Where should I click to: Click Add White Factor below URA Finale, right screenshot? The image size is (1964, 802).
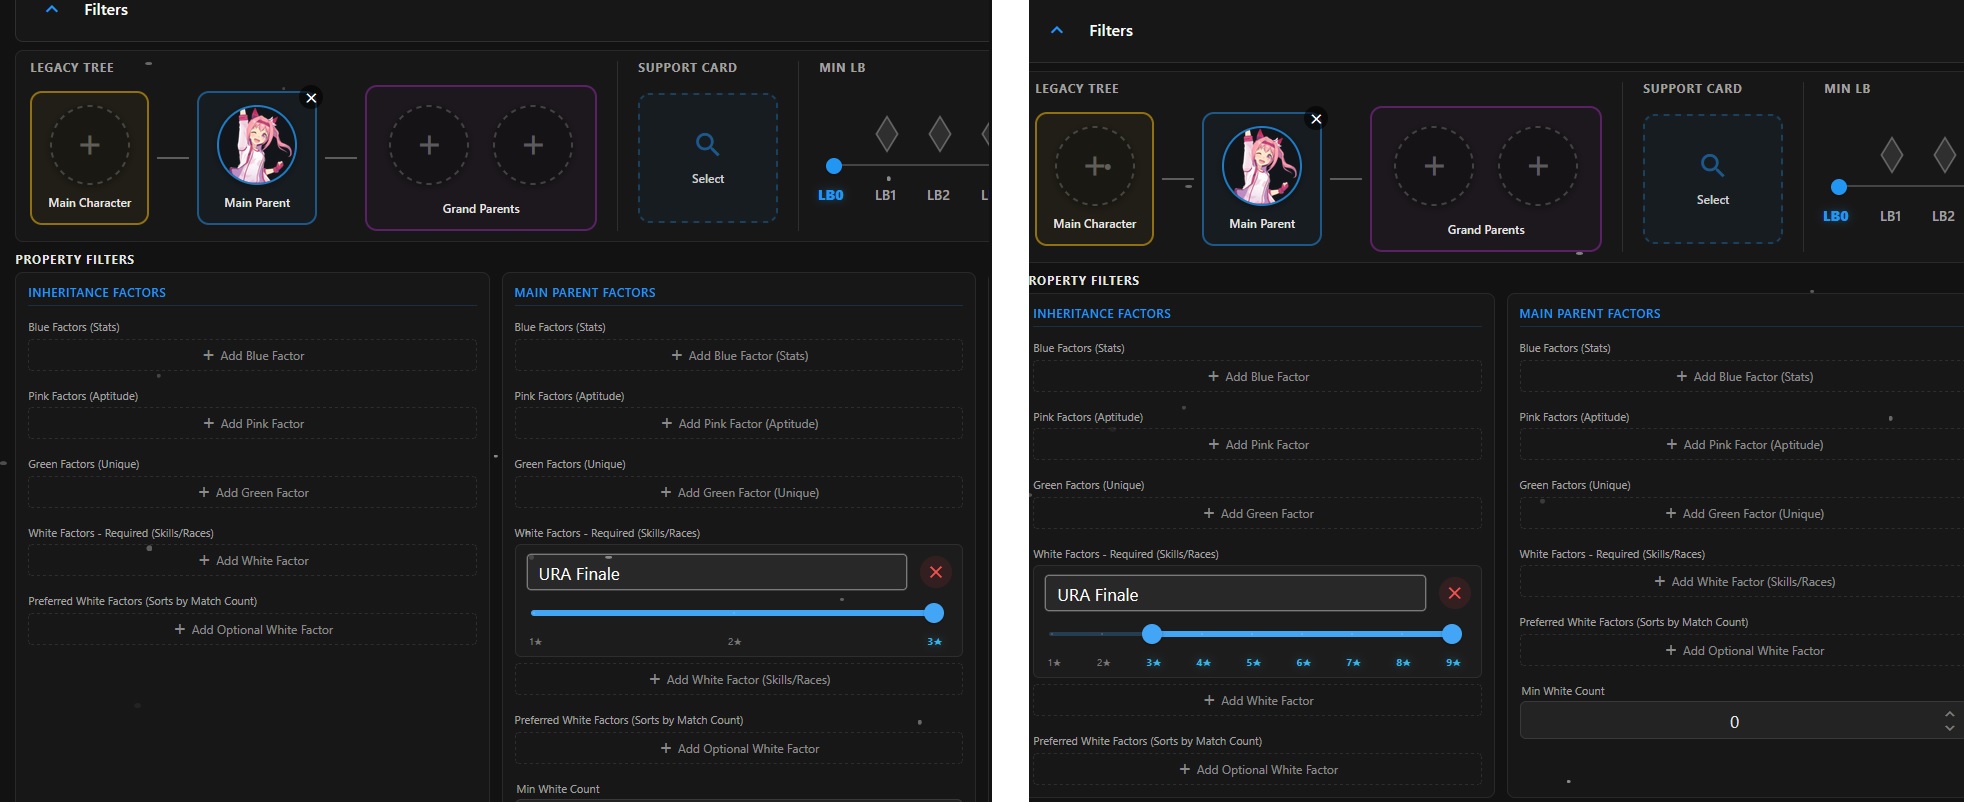(1257, 701)
